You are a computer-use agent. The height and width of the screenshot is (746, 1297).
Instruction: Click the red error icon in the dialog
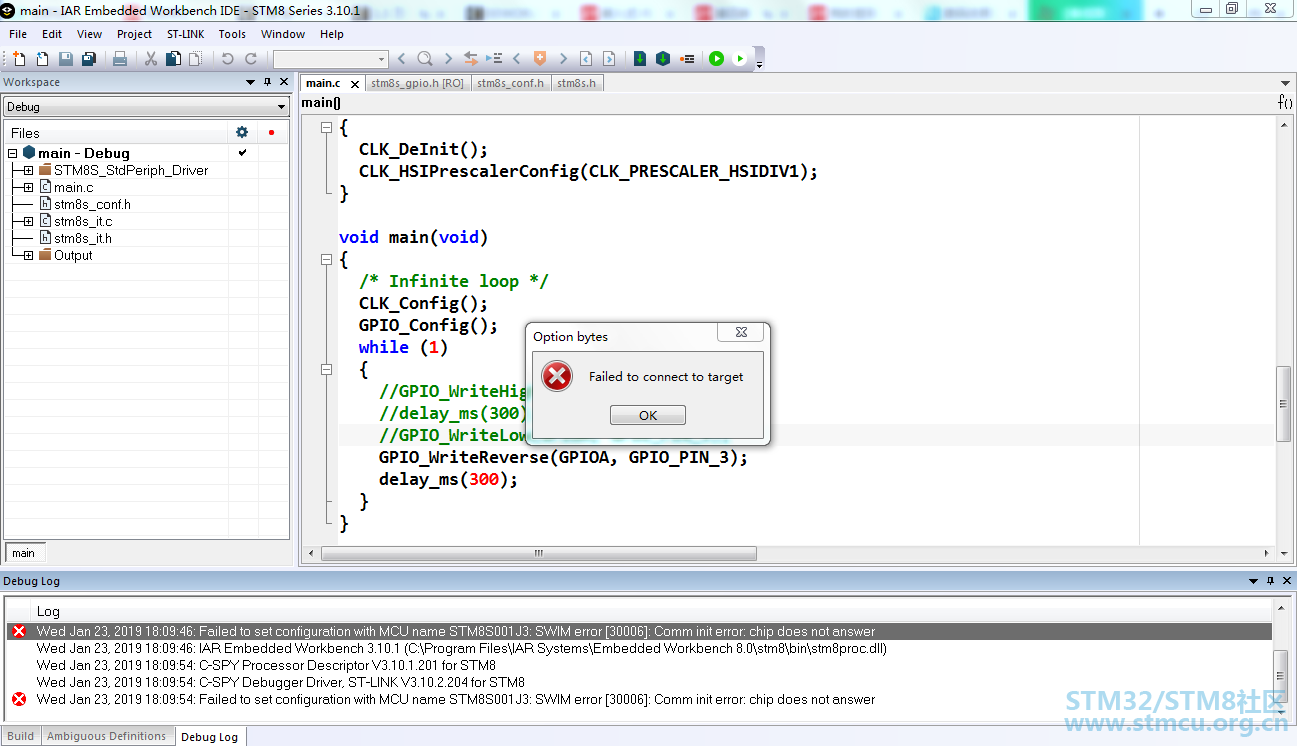click(557, 377)
